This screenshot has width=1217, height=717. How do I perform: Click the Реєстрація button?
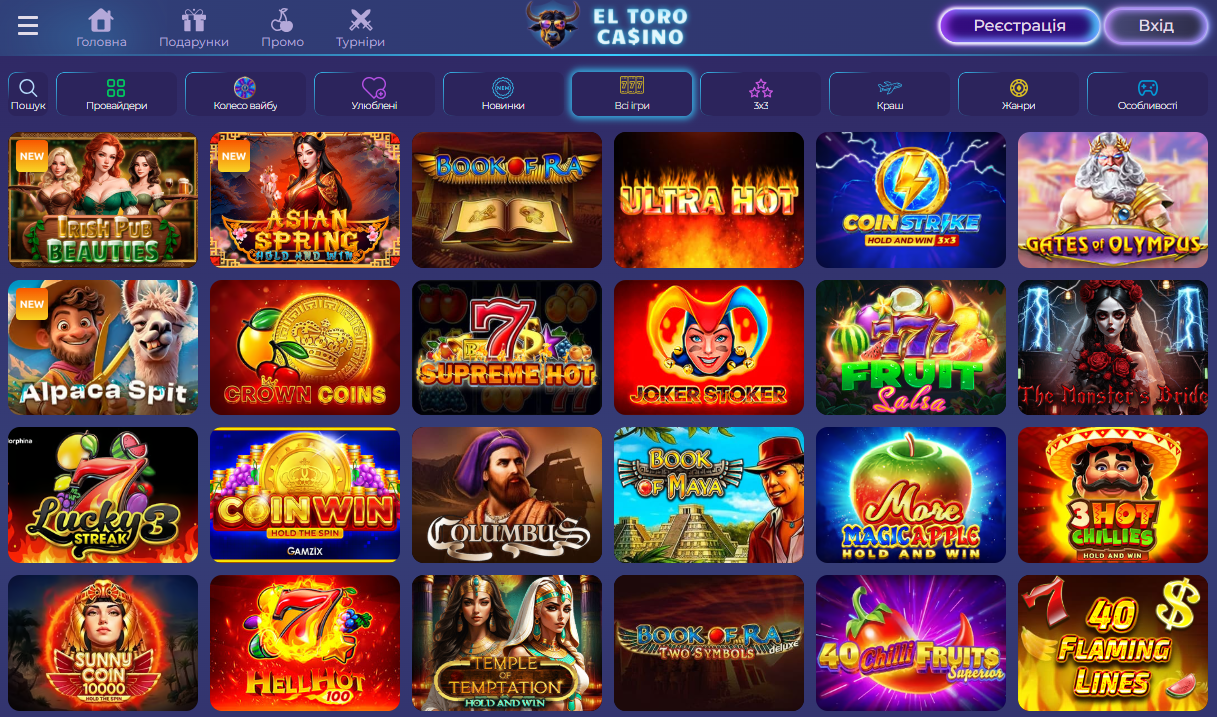(1019, 26)
